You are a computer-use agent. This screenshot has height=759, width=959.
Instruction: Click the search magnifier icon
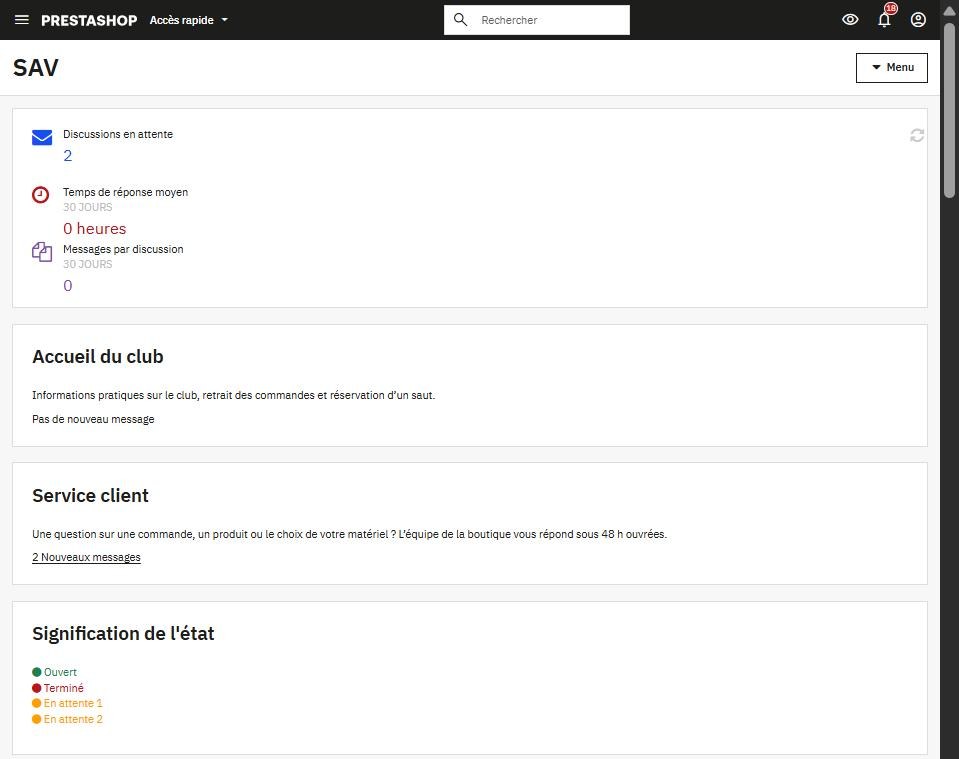pos(461,20)
